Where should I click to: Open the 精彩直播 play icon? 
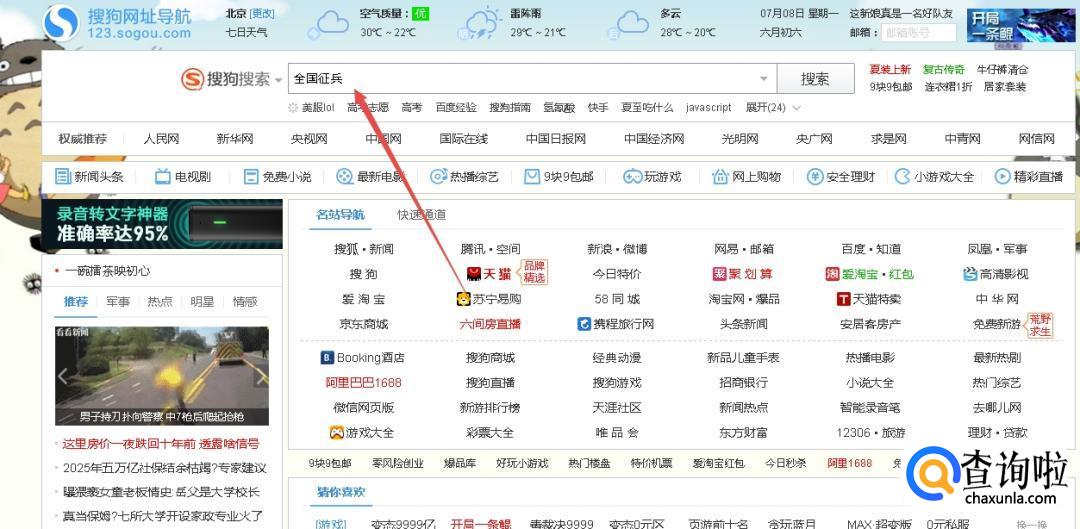(1002, 176)
